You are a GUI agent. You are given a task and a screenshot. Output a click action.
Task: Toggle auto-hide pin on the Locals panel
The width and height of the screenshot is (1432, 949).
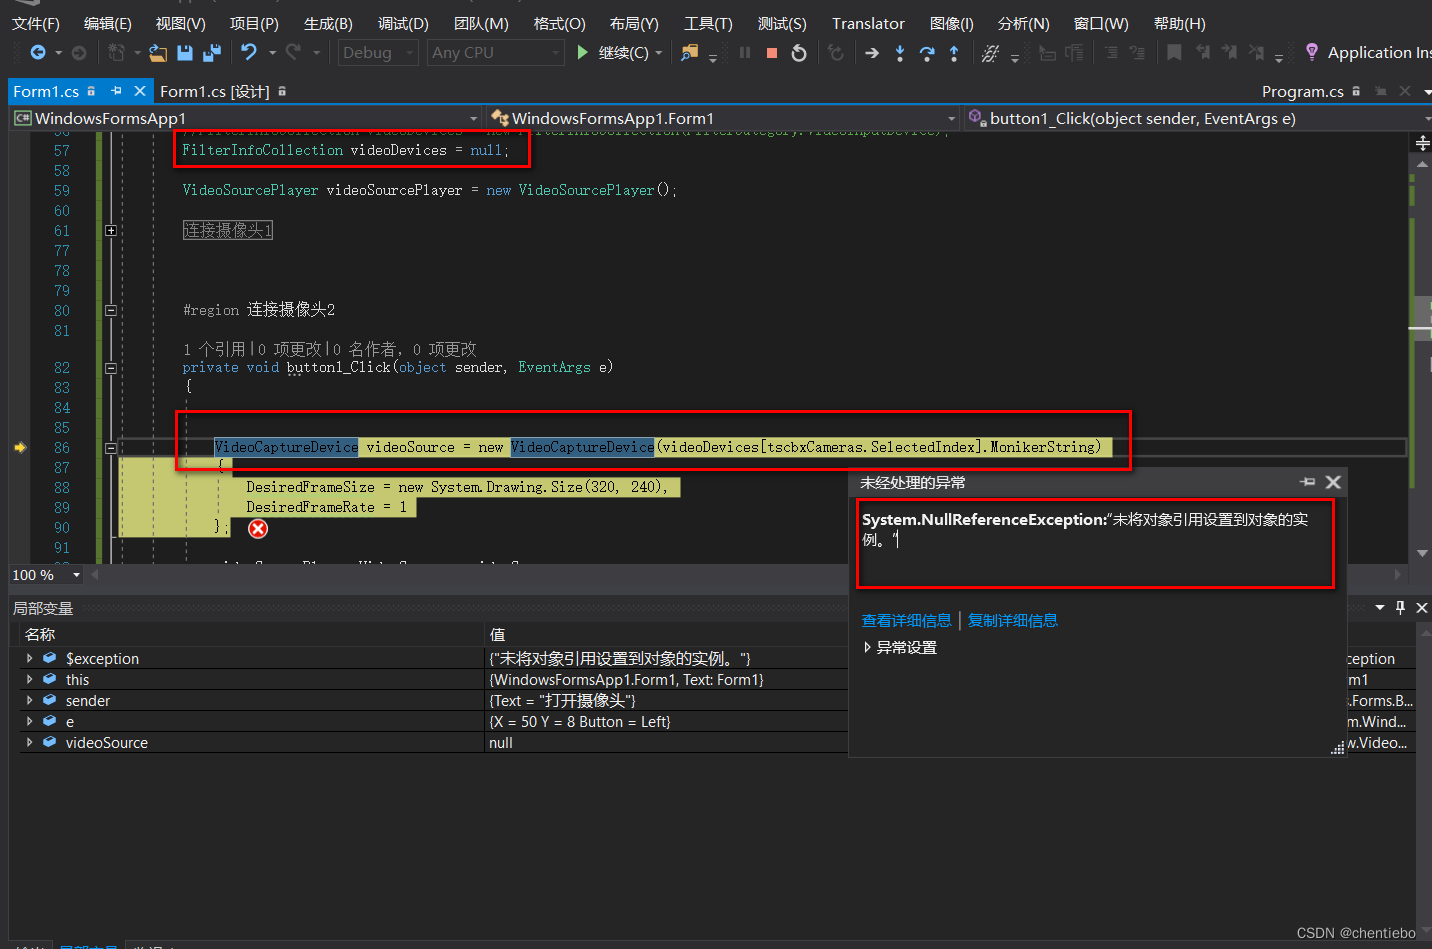(x=1401, y=607)
